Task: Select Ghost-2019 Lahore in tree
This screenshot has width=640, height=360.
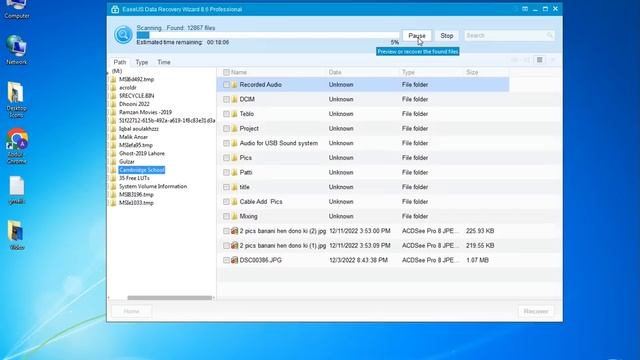Action: tap(142, 153)
